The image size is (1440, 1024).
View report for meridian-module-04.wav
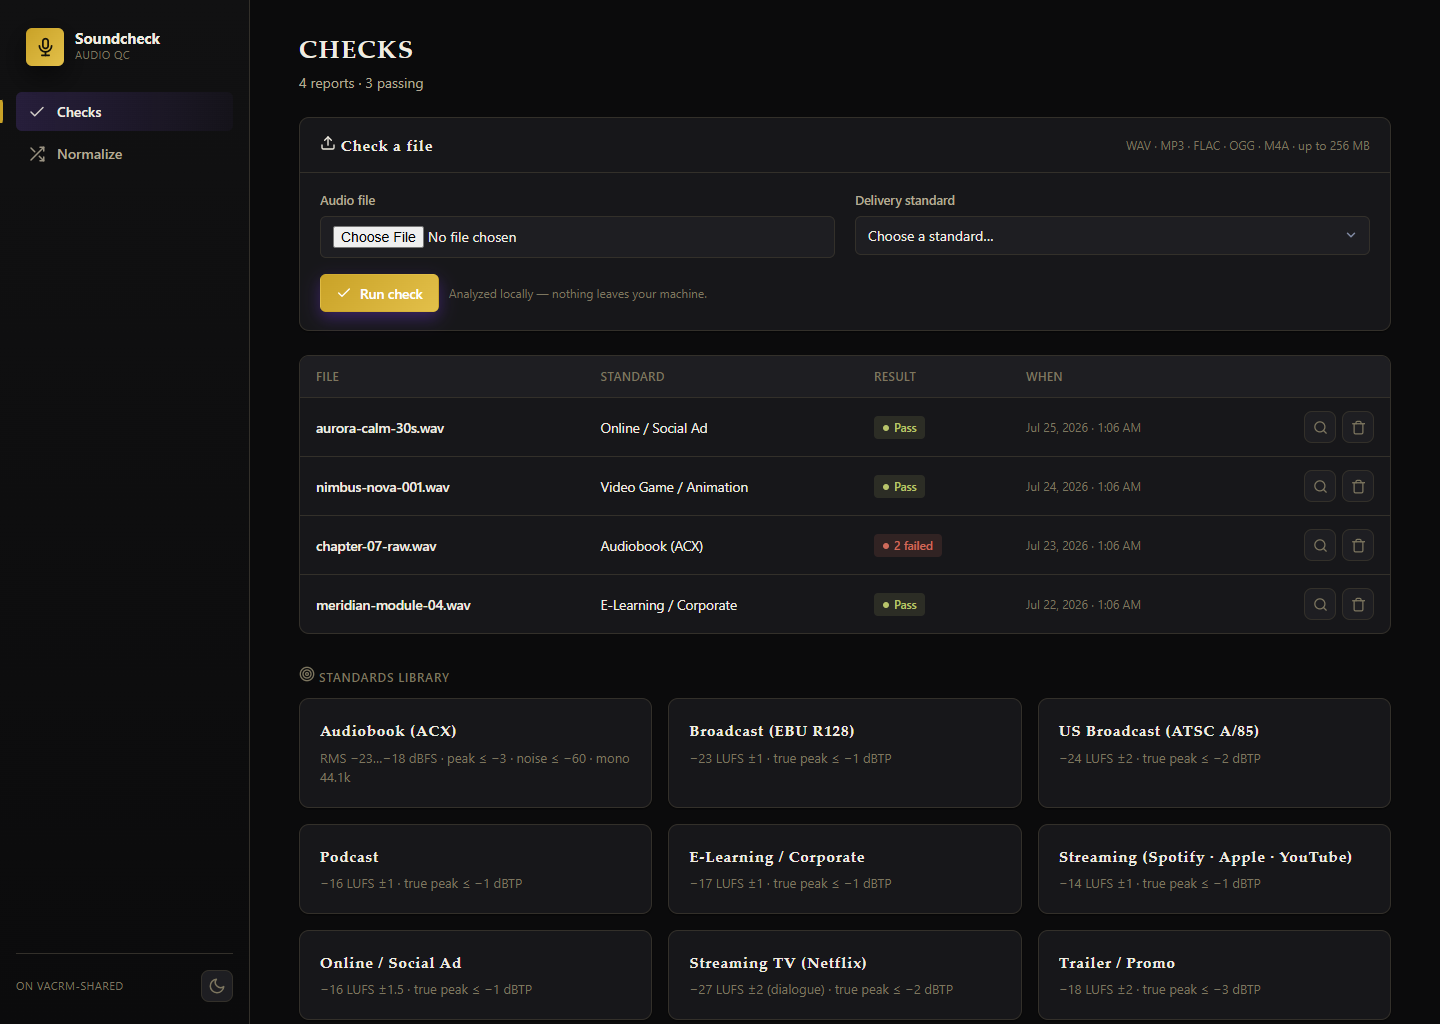(1320, 604)
